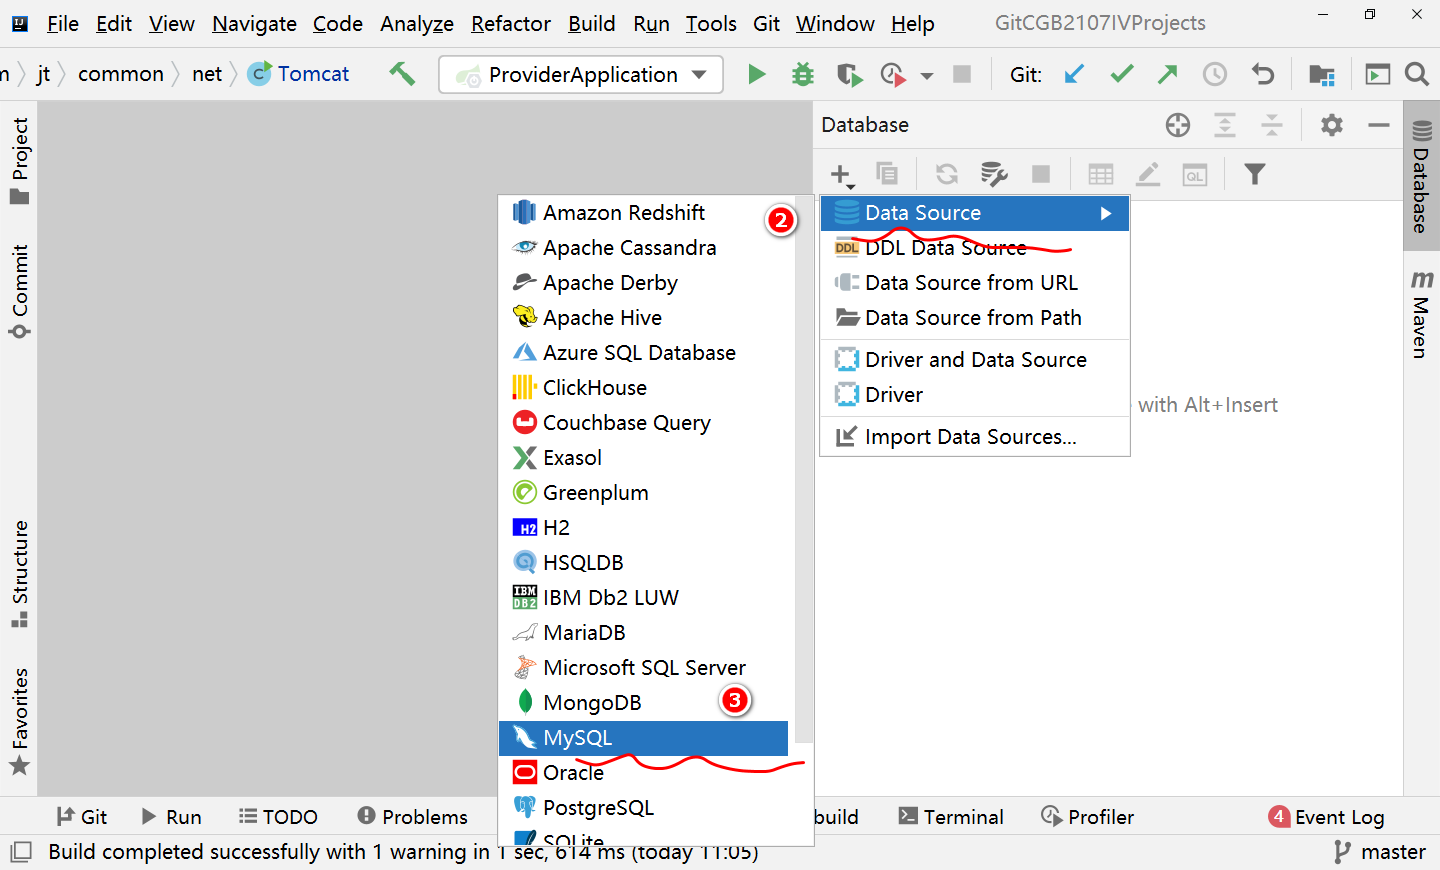Click Import Data Sources...
The width and height of the screenshot is (1440, 870).
tap(975, 437)
